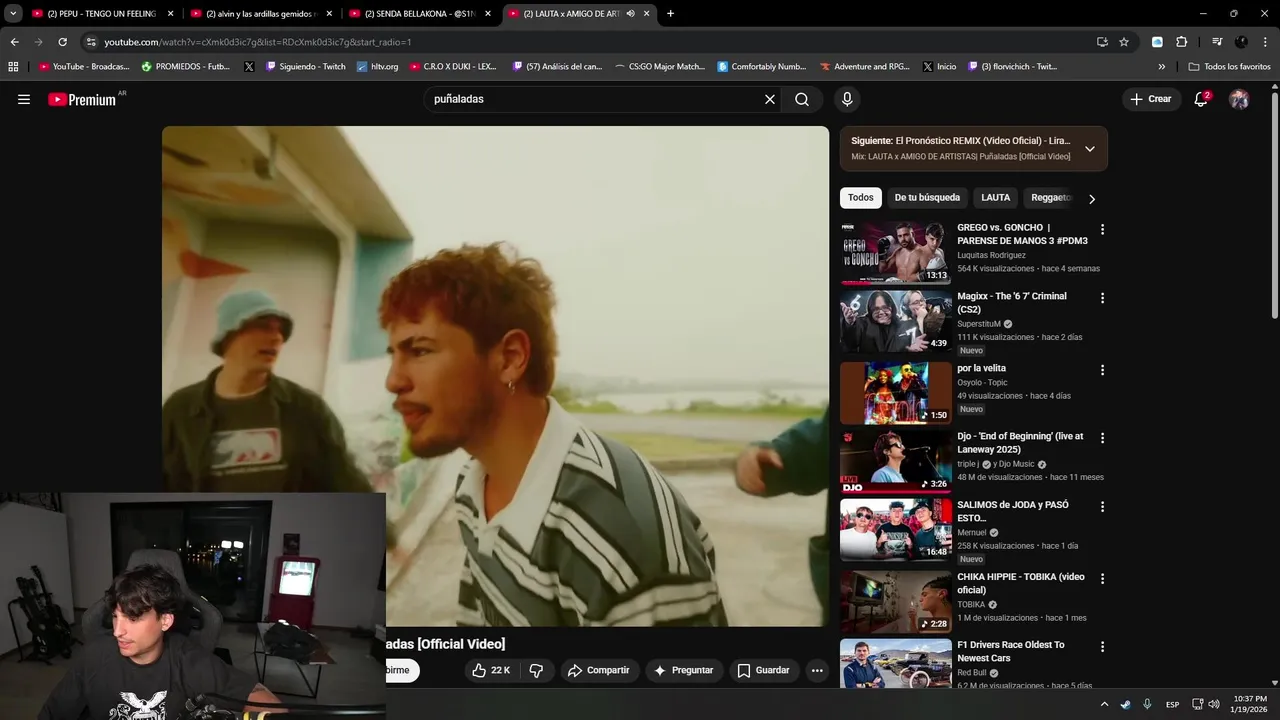Click the Crear button
The image size is (1280, 720).
click(1150, 99)
